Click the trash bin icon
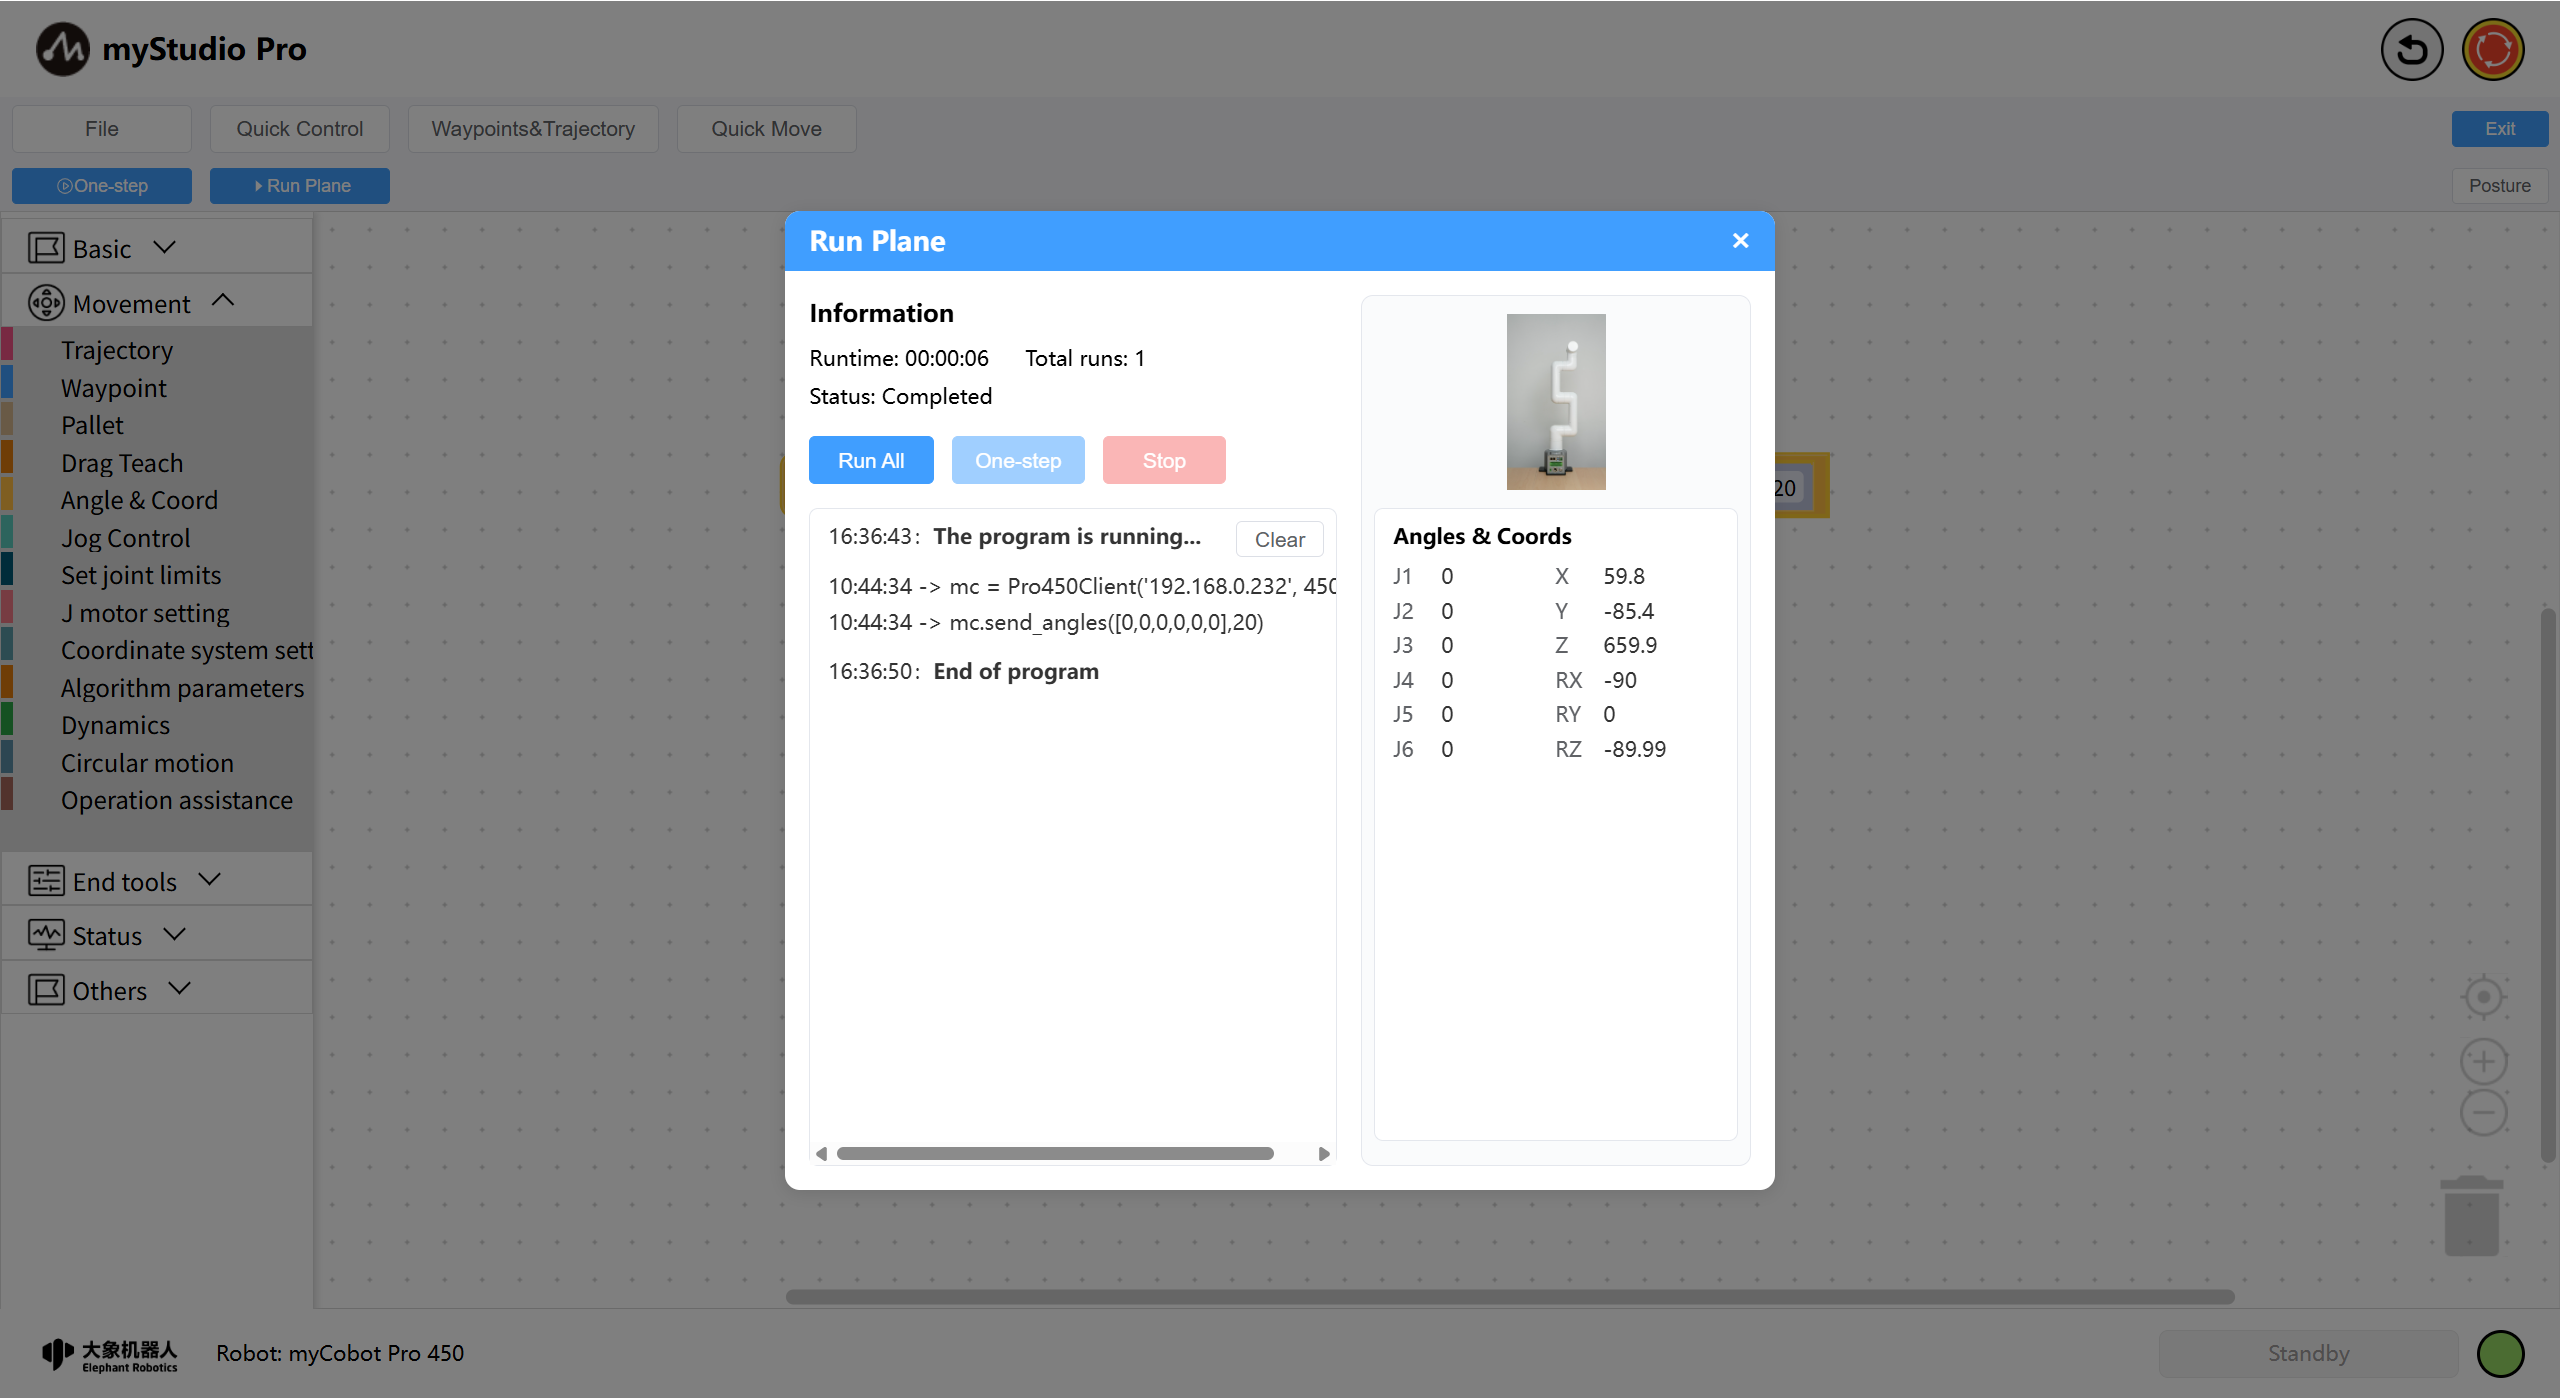2560x1398 pixels. [x=2471, y=1216]
